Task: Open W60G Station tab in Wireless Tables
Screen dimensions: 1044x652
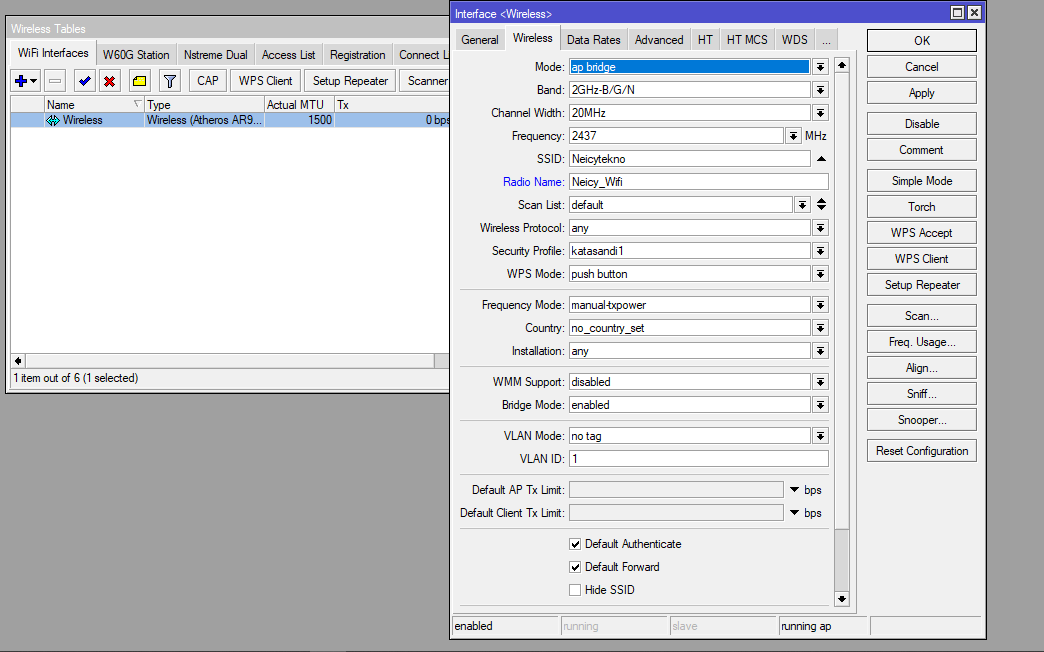Action: (x=136, y=55)
